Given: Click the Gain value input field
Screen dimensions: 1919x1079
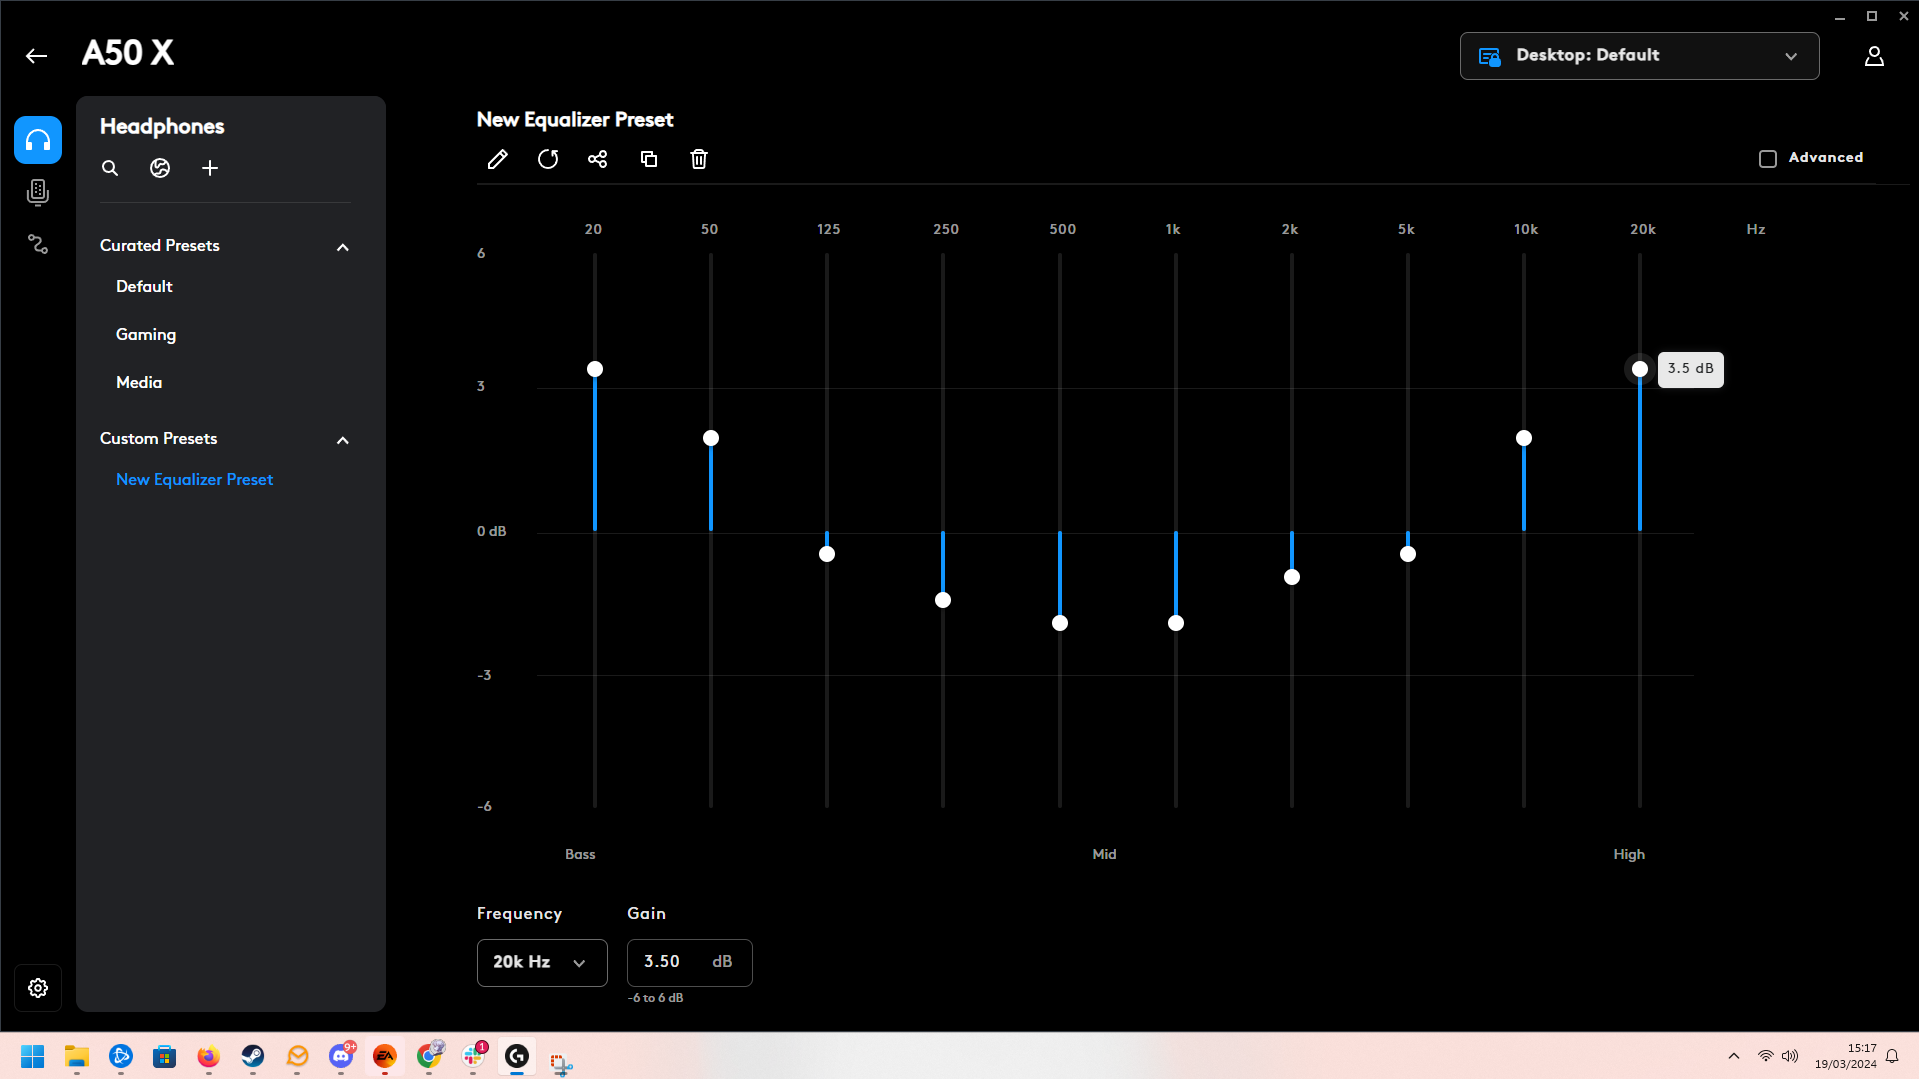Looking at the screenshot, I should point(690,962).
